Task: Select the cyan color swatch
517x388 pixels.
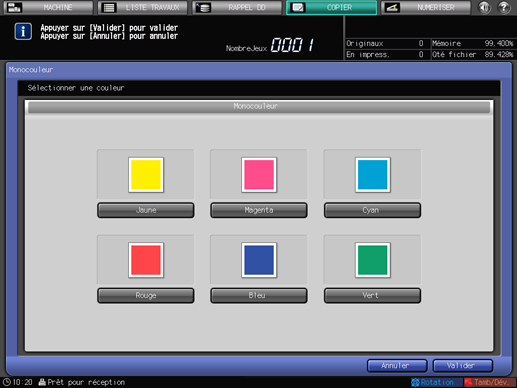Action: (x=372, y=175)
